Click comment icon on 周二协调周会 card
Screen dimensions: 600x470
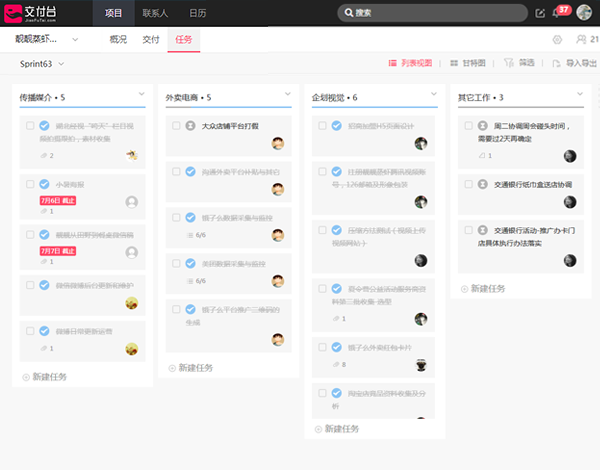pyautogui.click(x=482, y=155)
